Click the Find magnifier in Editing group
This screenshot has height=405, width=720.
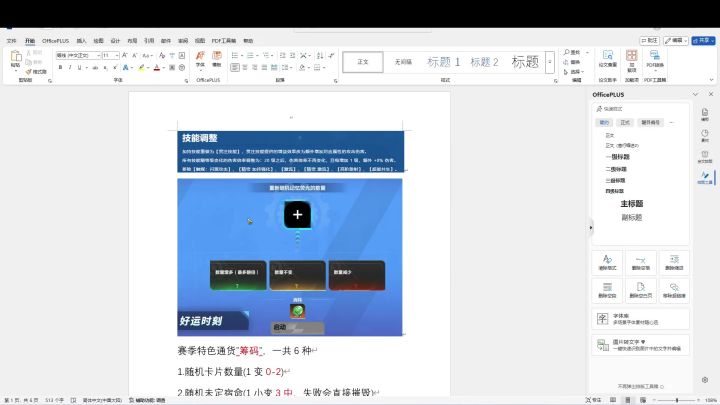click(567, 52)
